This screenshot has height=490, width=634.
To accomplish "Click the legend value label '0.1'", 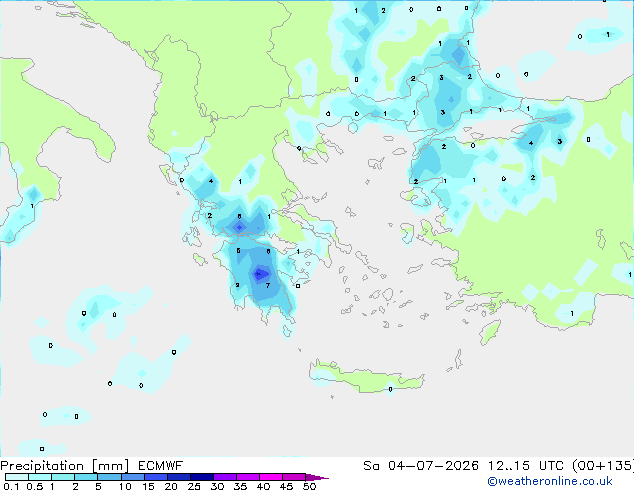I will [x=11, y=486].
